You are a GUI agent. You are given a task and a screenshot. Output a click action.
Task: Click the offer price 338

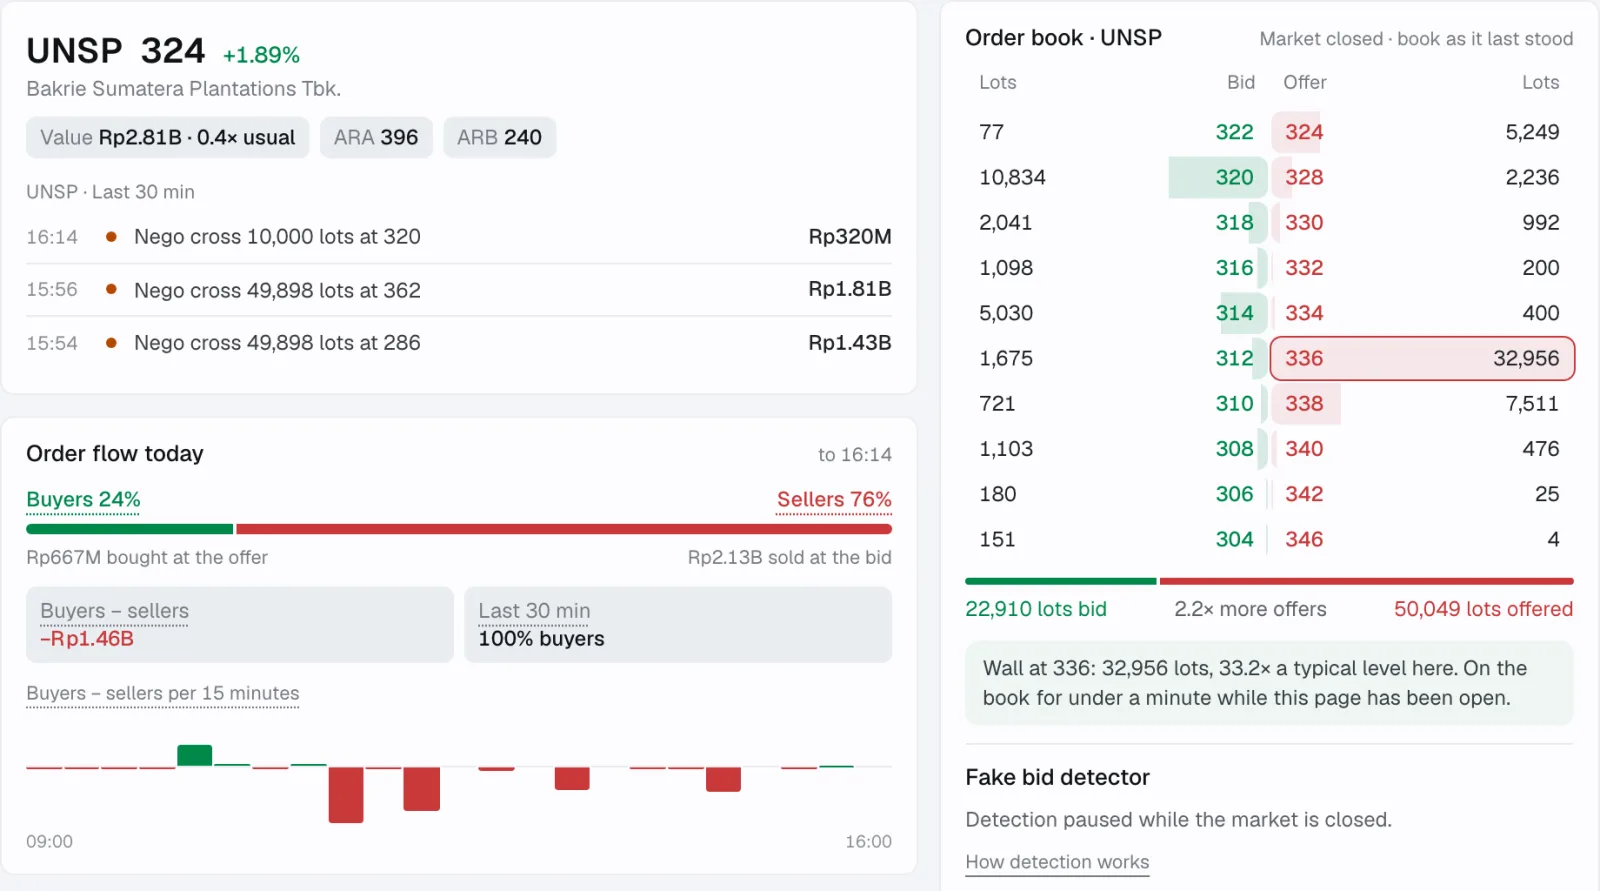coord(1304,403)
